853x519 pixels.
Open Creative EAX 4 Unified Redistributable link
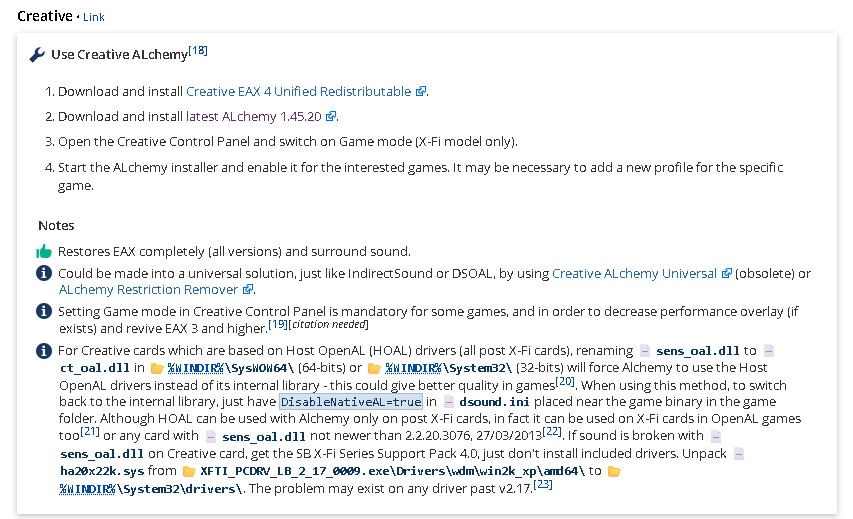(299, 91)
